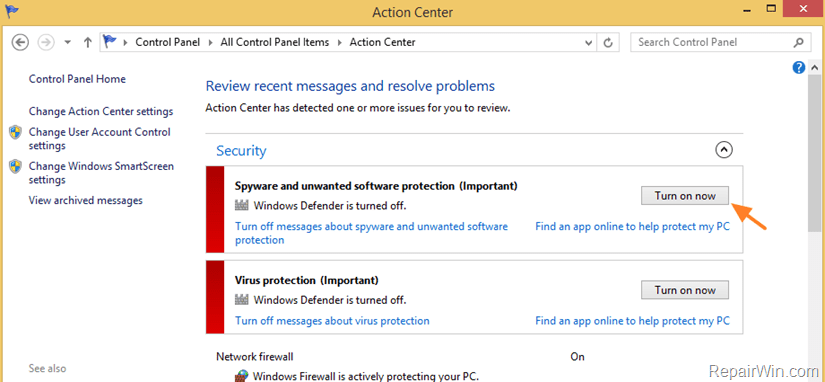
Task: Collapse the Security section
Action: (x=724, y=150)
